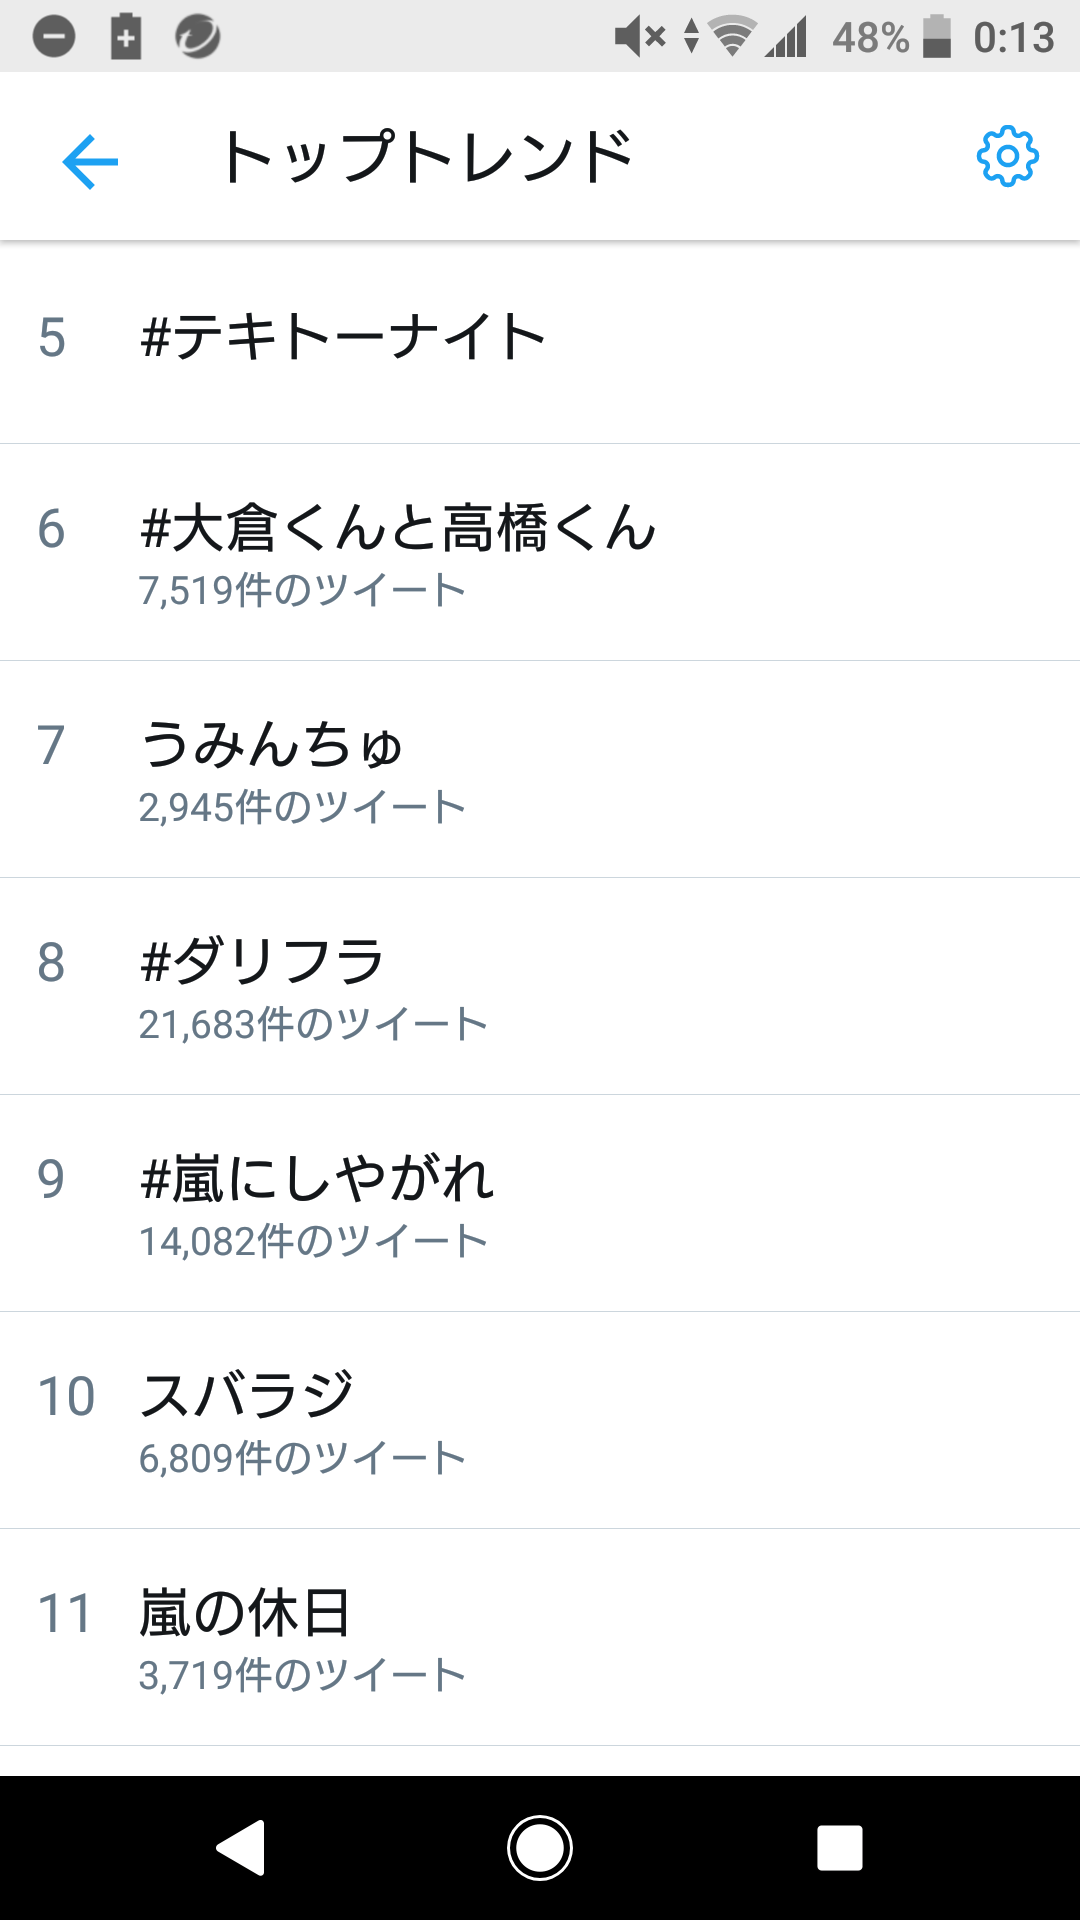Open the スバラジ trend
Viewport: 1080px width, 1920px height.
(x=540, y=1420)
